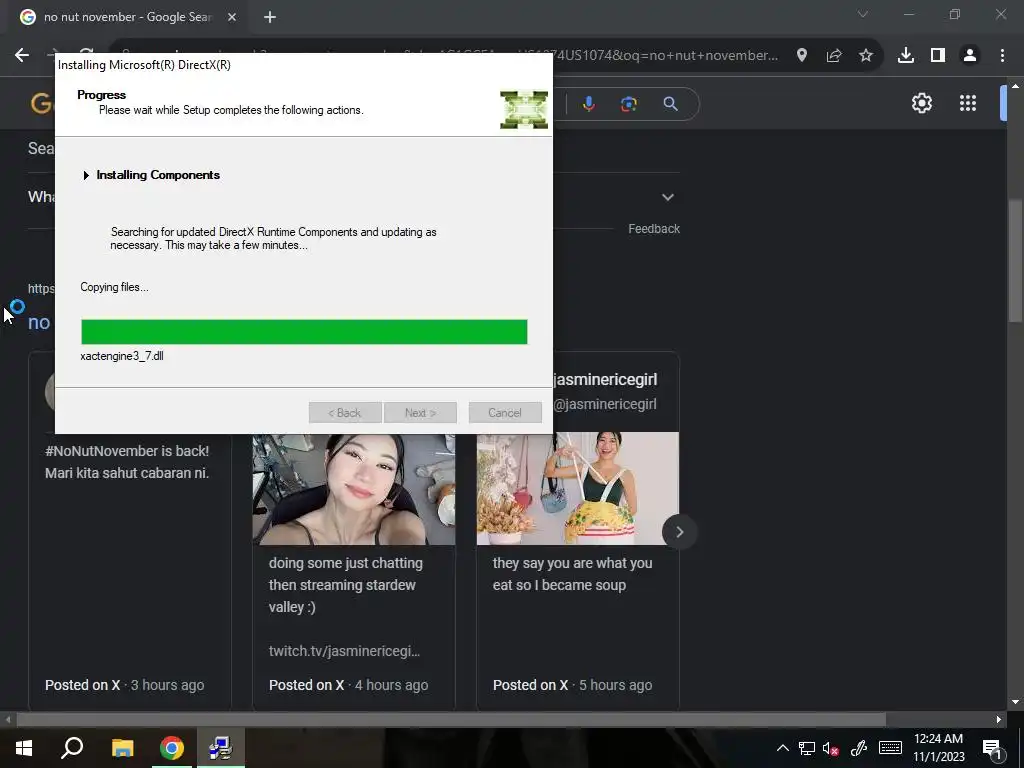This screenshot has width=1024, height=768.
Task: Open the notification center icon
Action: [x=992, y=748]
